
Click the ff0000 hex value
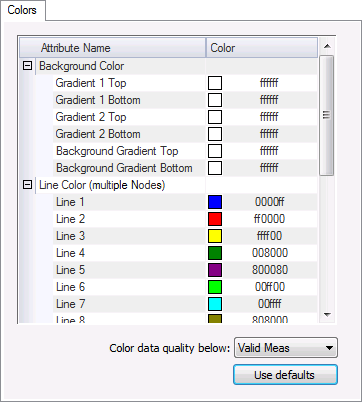point(269,219)
